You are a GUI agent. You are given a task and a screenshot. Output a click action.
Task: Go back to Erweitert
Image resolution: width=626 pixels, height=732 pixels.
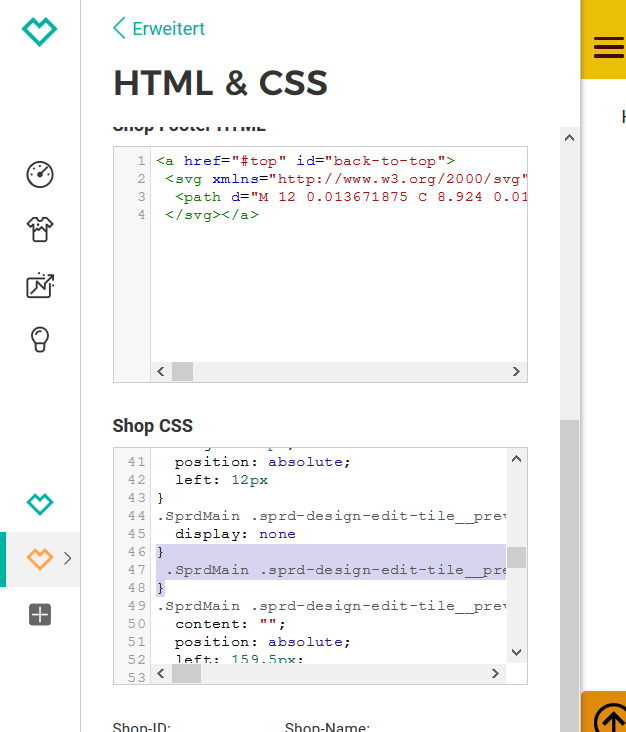click(168, 29)
